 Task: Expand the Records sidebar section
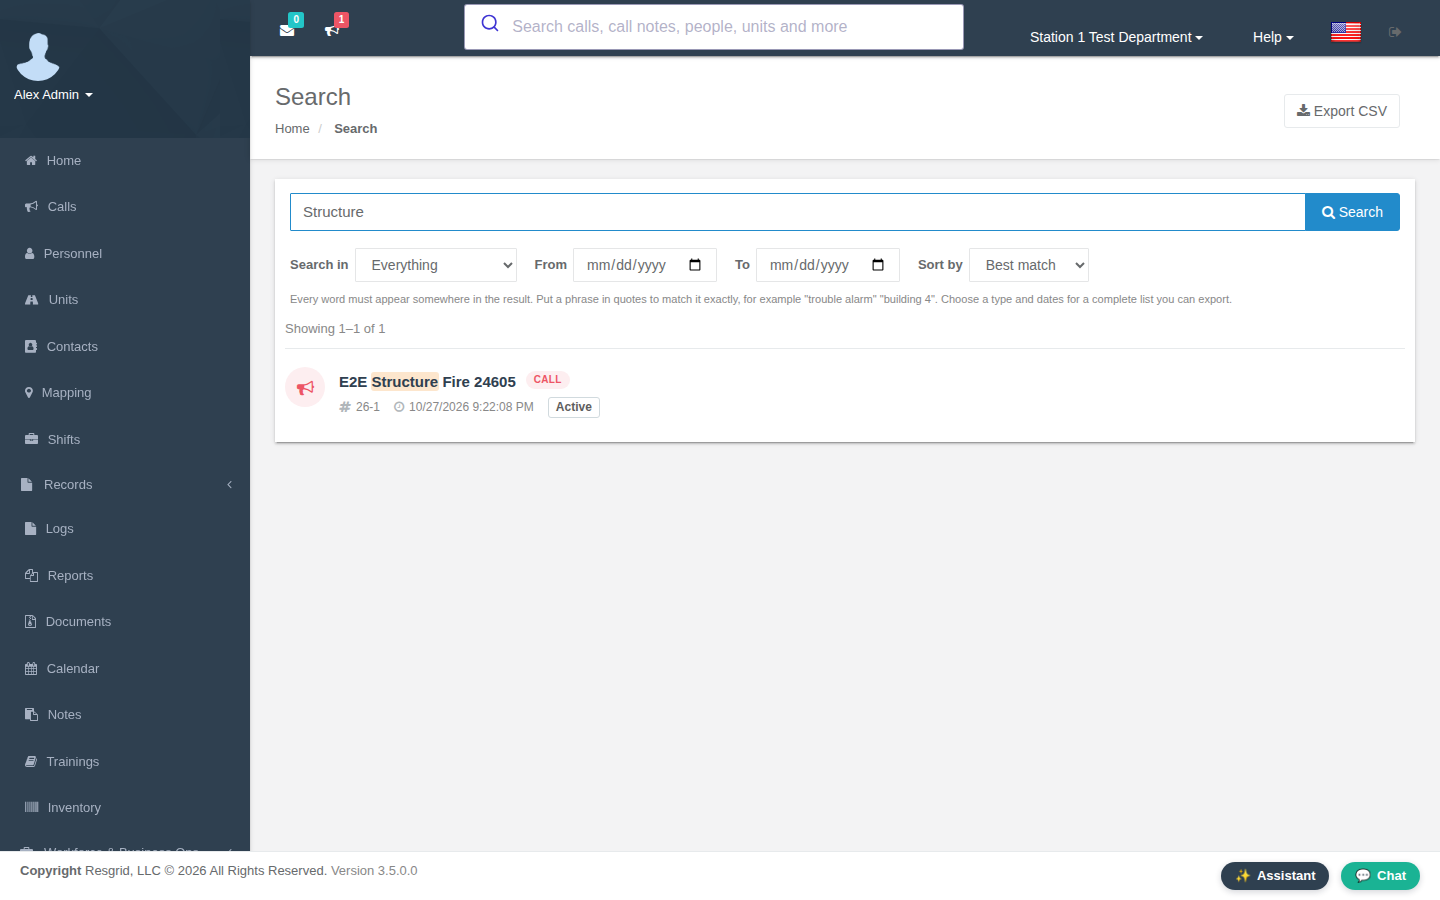pos(125,485)
